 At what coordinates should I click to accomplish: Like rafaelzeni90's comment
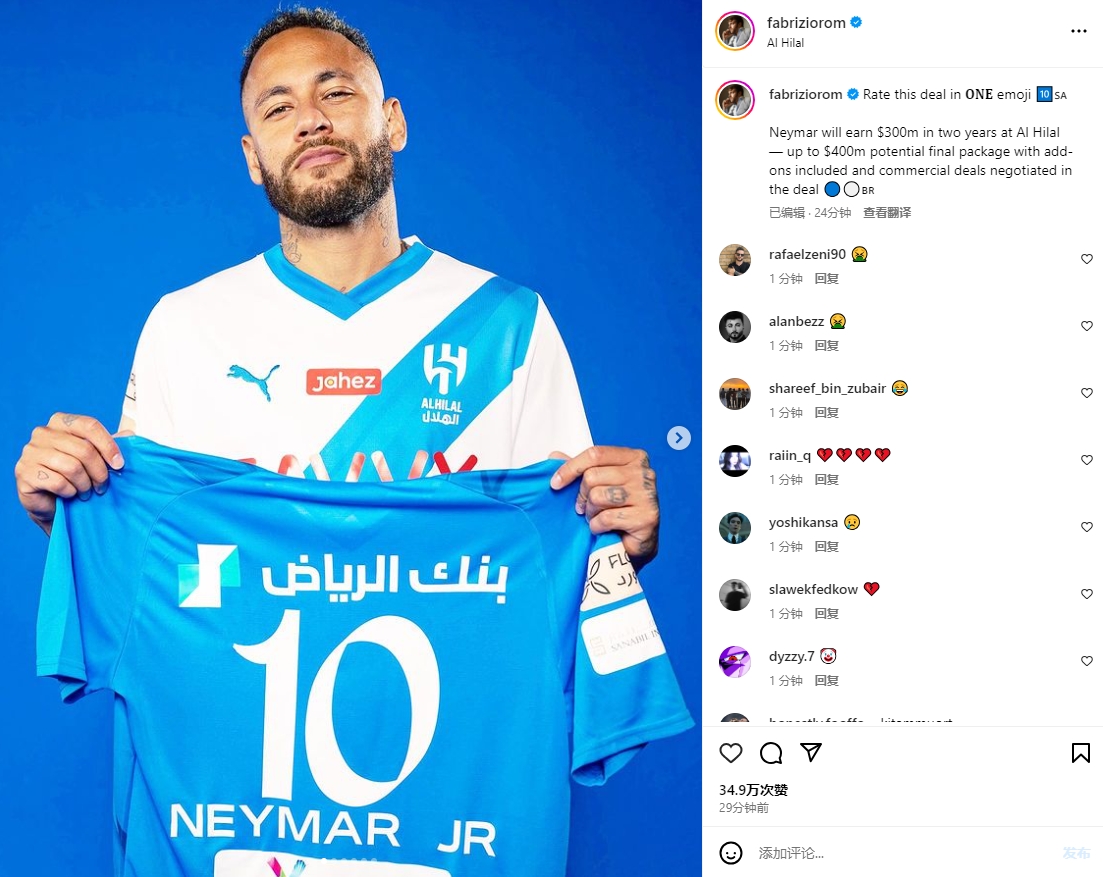pyautogui.click(x=1087, y=259)
